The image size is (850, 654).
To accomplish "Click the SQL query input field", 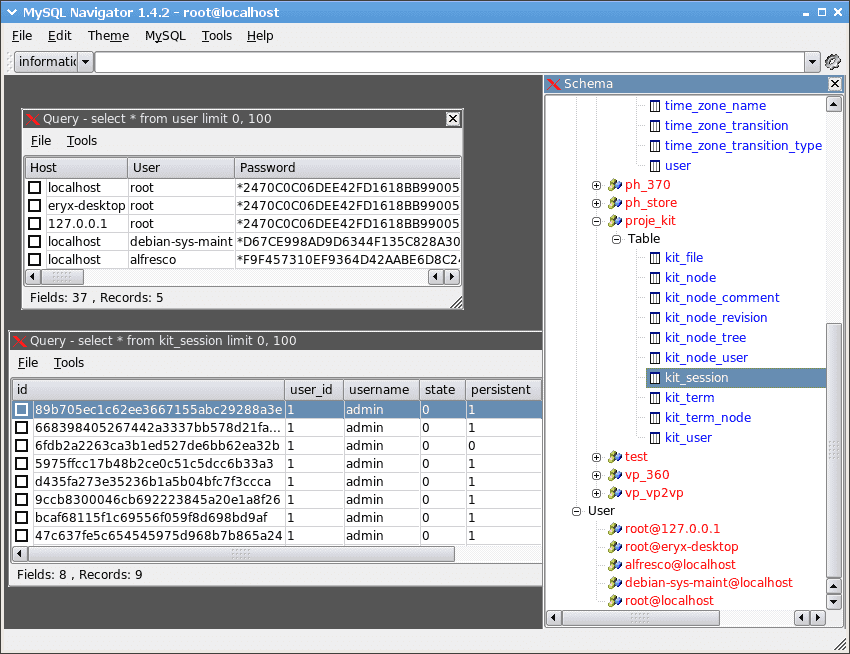I will [x=450, y=62].
